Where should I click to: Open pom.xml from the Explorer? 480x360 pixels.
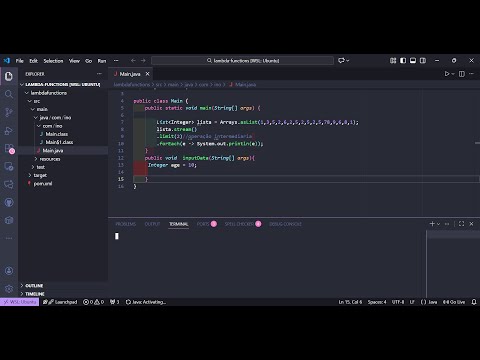point(43,184)
